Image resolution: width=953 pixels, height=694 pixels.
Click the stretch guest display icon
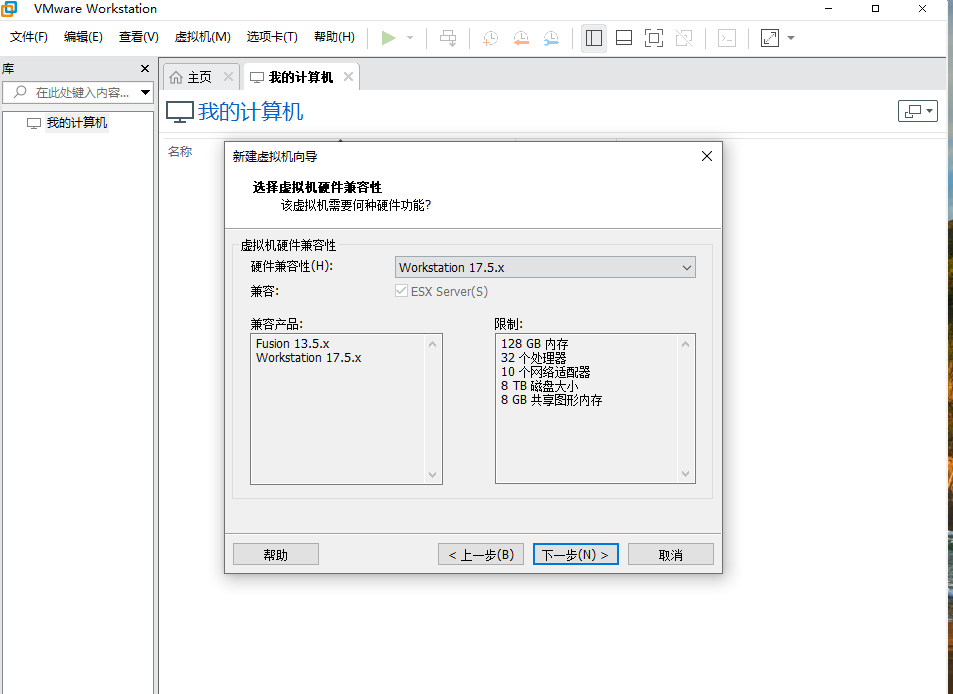(x=770, y=38)
